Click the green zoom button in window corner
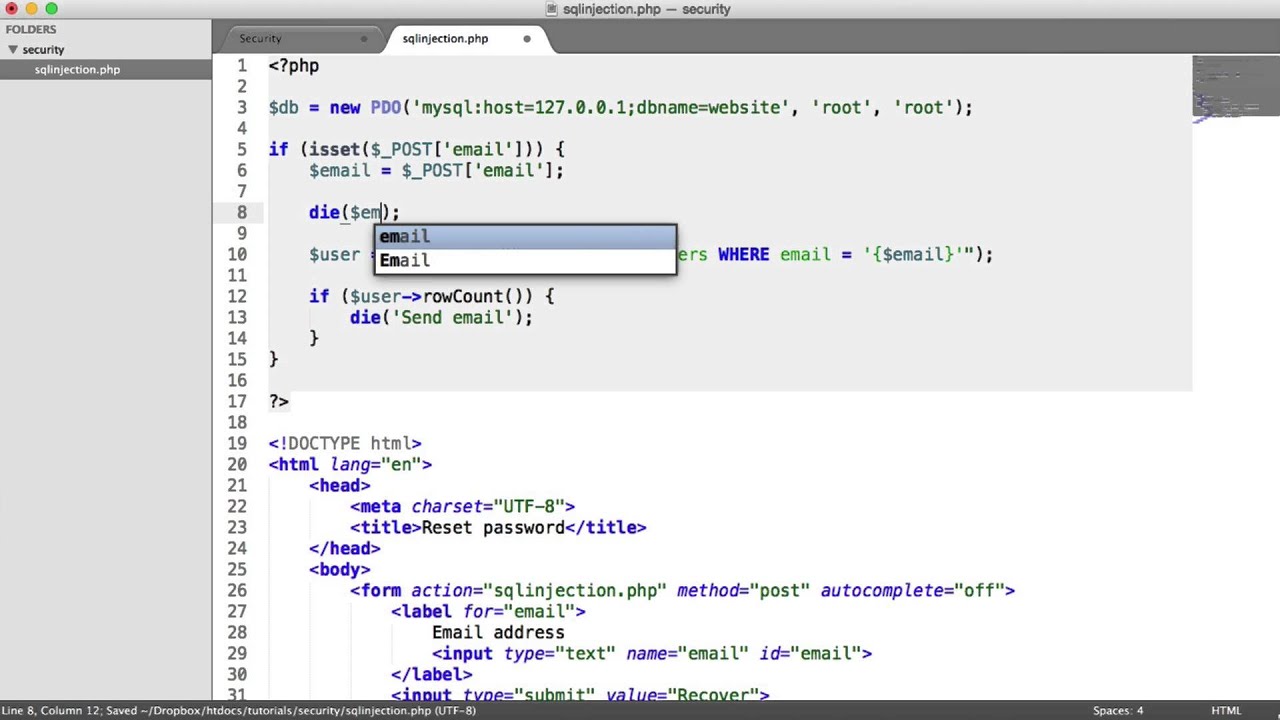Image resolution: width=1280 pixels, height=720 pixels. (x=51, y=9)
